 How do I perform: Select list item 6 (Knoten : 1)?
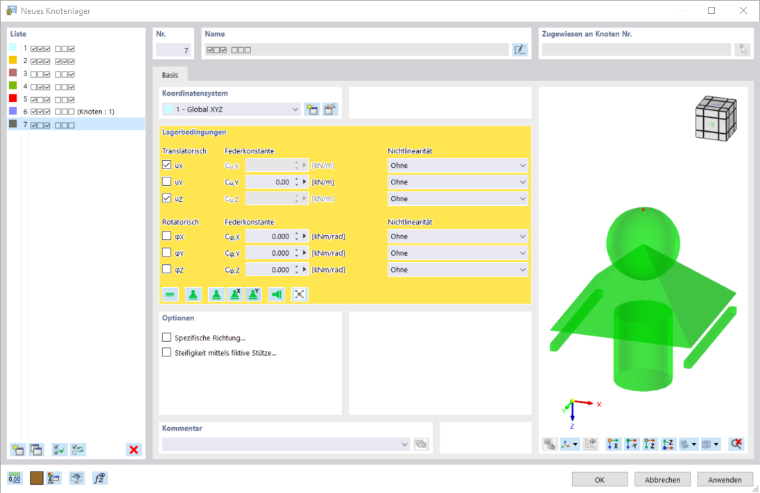(76, 111)
